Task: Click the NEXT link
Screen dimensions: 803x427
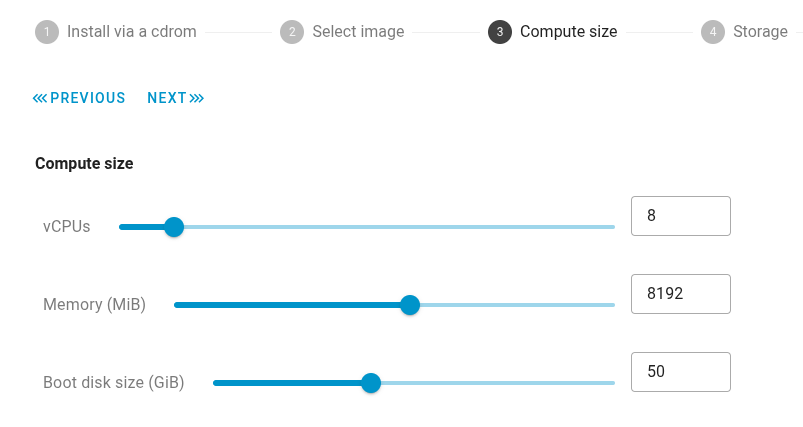Action: click(167, 98)
